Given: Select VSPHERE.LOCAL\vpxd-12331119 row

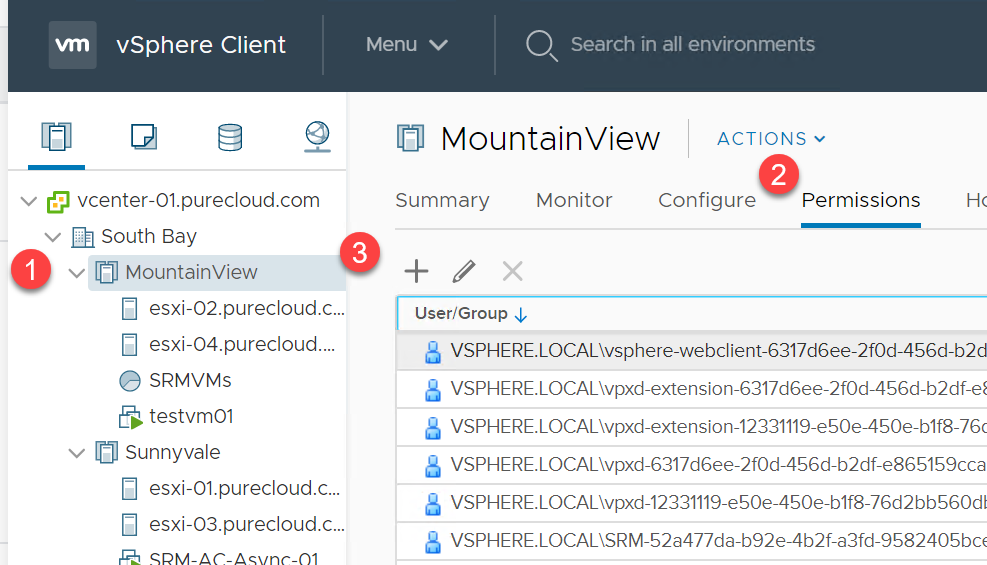Looking at the screenshot, I should pos(692,503).
